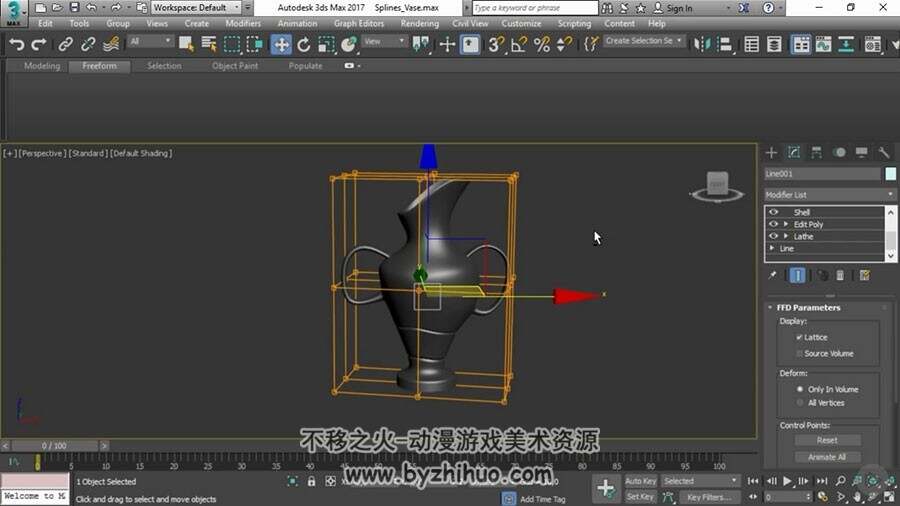Viewport: 900px width, 506px height.
Task: Open the Graph Editors menu
Action: (x=359, y=24)
